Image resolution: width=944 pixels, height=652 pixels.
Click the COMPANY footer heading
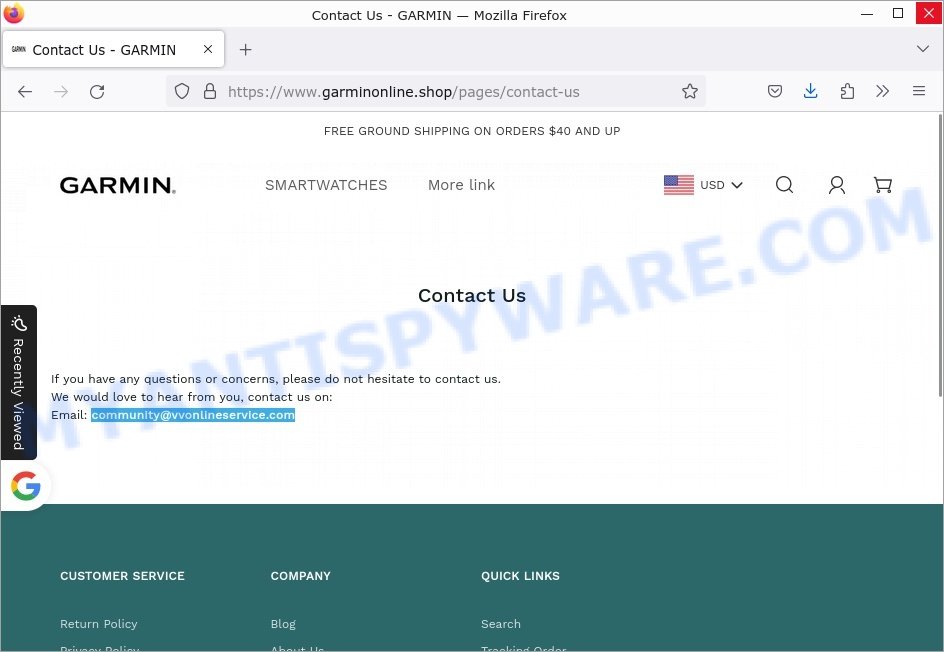pyautogui.click(x=300, y=576)
